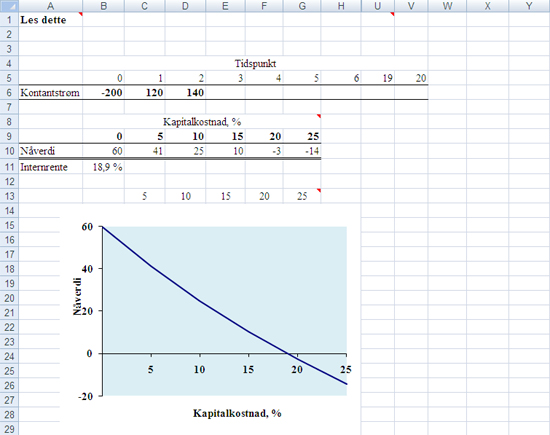Click the comment marker on row 13 in column G
The image size is (550, 435).
tap(319, 190)
